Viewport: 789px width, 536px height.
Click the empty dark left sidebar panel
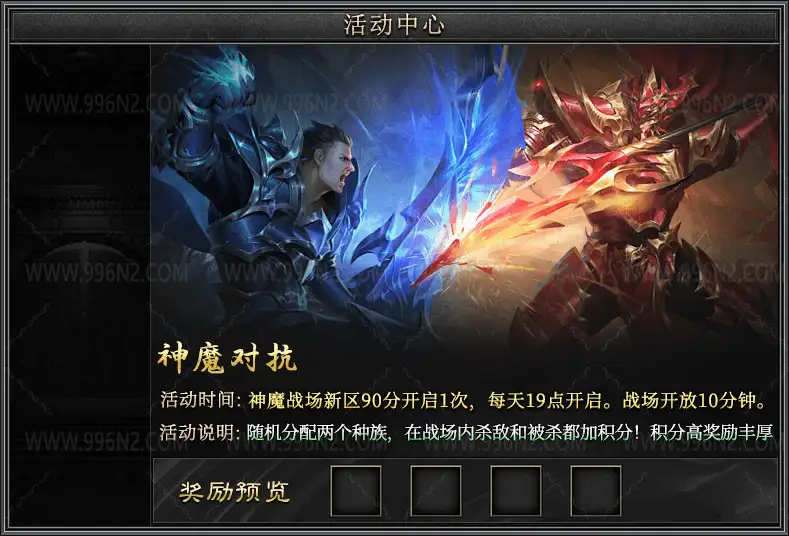click(x=81, y=284)
